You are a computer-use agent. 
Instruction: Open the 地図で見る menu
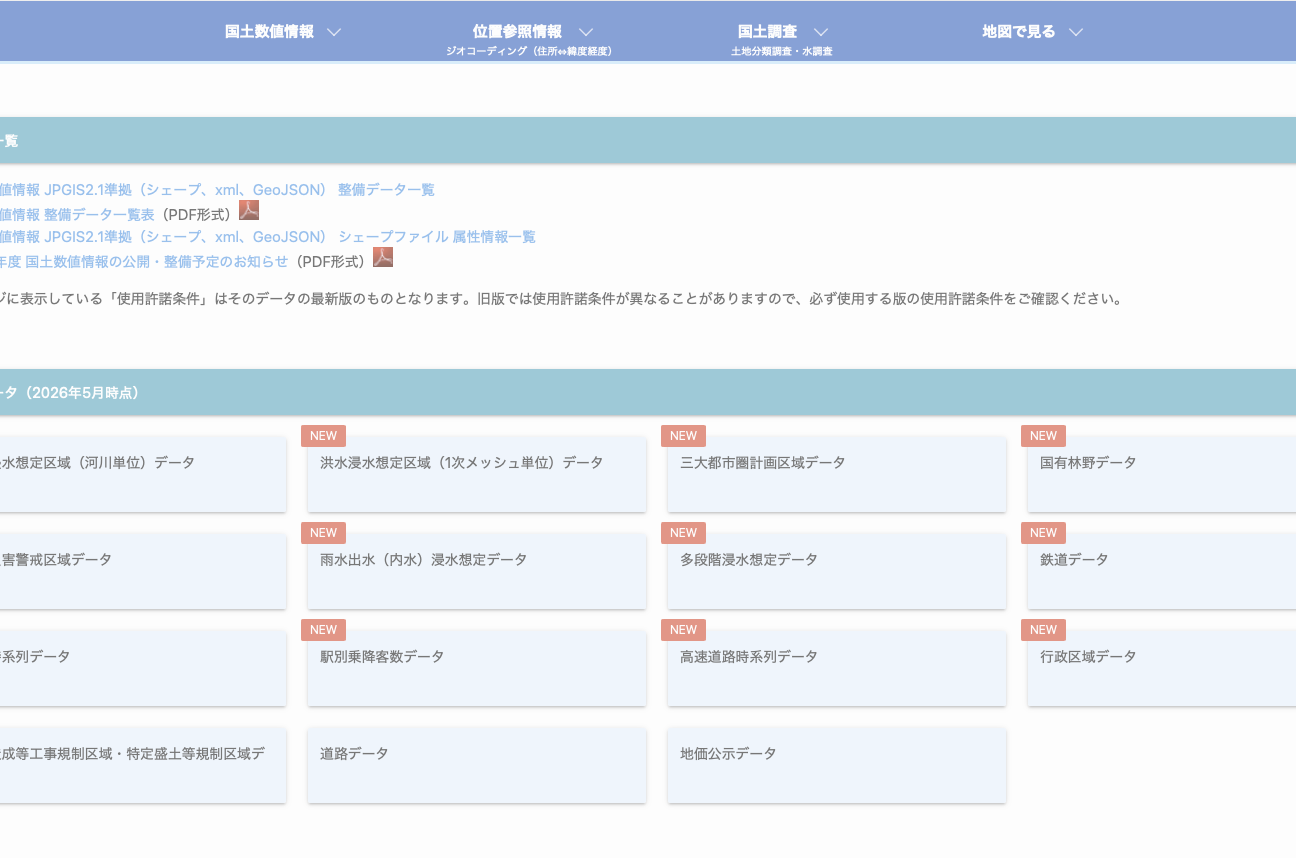(1018, 32)
